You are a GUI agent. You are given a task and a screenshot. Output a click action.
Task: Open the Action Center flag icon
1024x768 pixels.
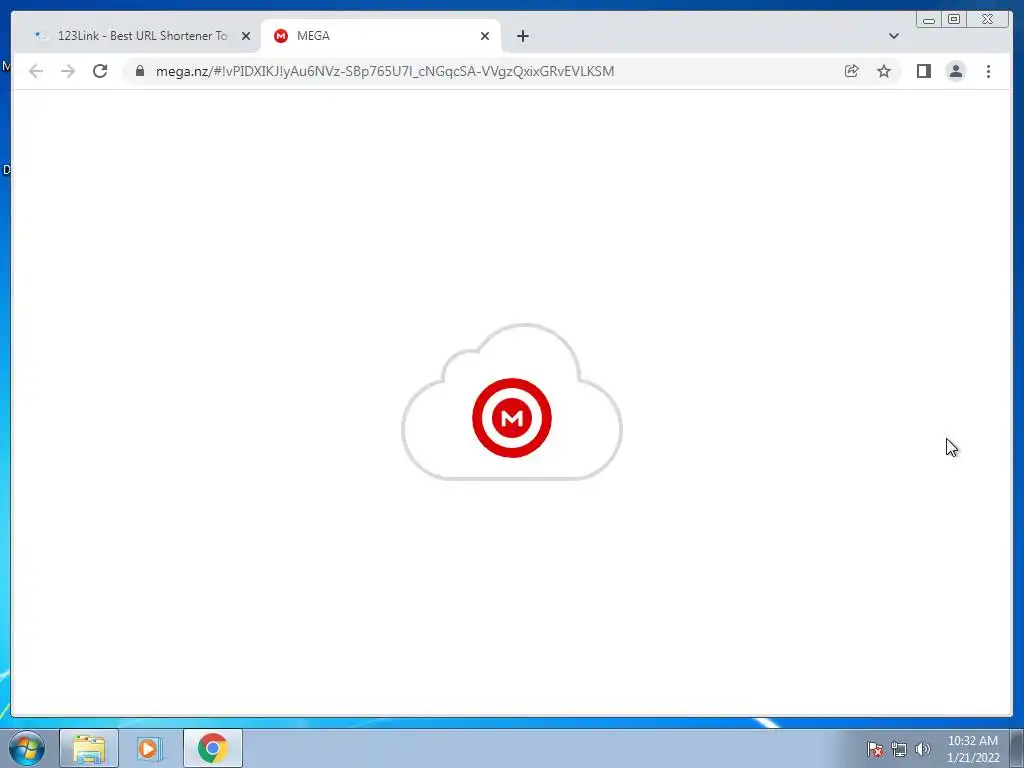point(874,749)
